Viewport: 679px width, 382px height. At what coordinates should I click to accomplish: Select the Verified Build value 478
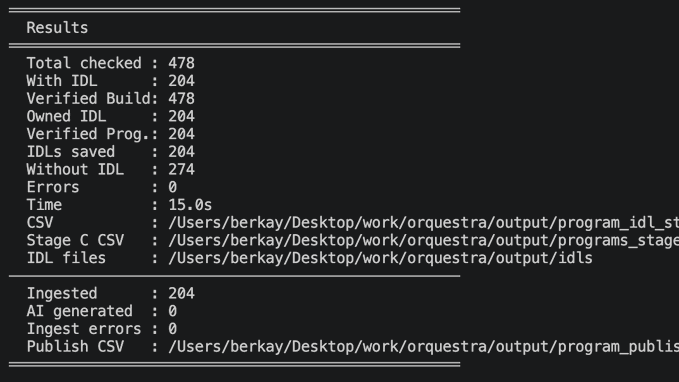click(181, 99)
